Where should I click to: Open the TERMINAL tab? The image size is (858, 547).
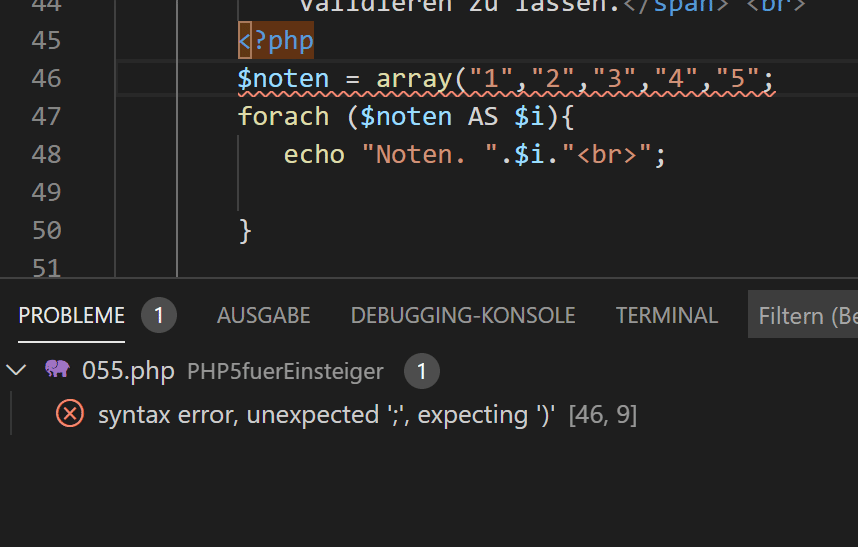[666, 316]
